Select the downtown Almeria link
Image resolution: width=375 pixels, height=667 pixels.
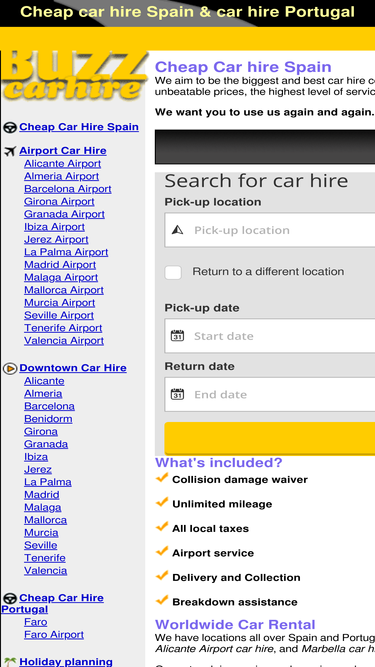pyautogui.click(x=43, y=393)
